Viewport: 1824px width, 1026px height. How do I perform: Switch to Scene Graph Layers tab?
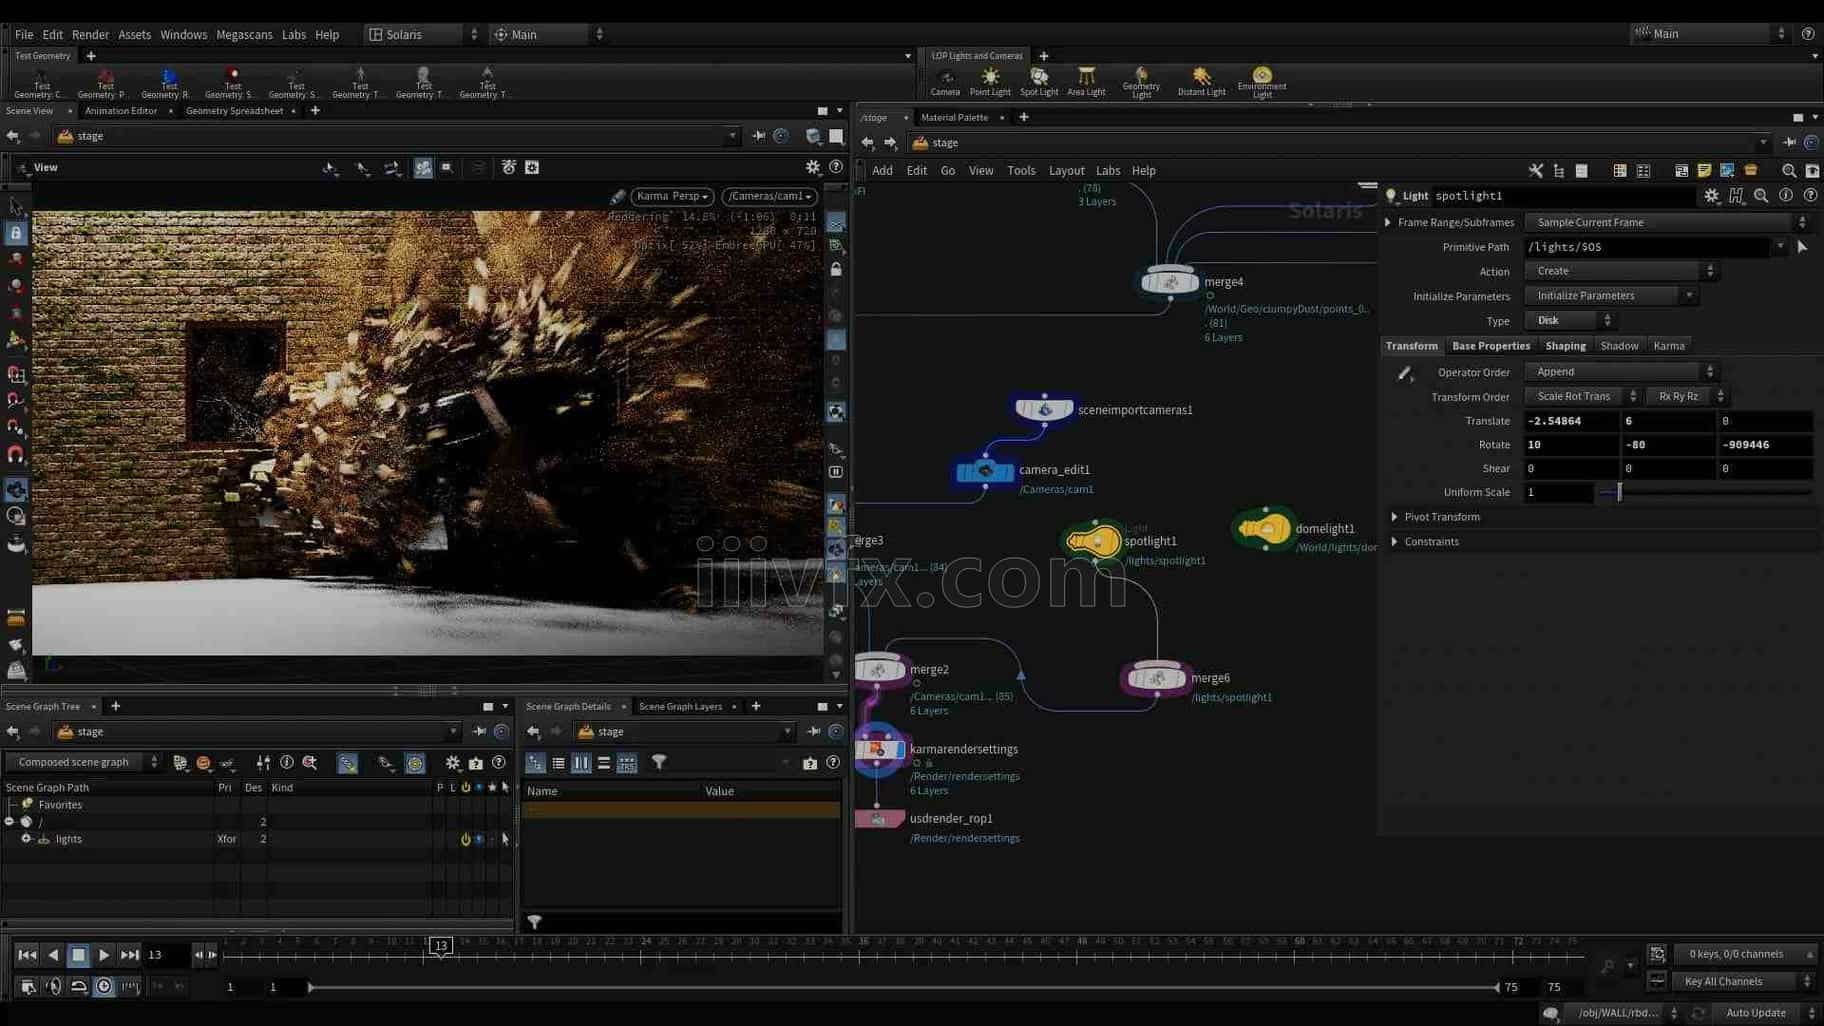680,707
